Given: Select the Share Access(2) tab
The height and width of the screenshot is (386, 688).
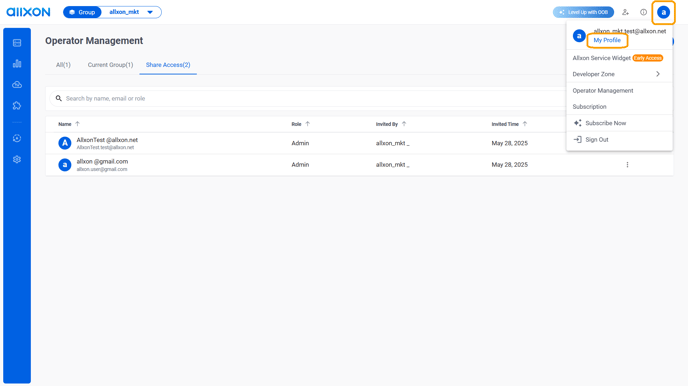Looking at the screenshot, I should pyautogui.click(x=168, y=65).
